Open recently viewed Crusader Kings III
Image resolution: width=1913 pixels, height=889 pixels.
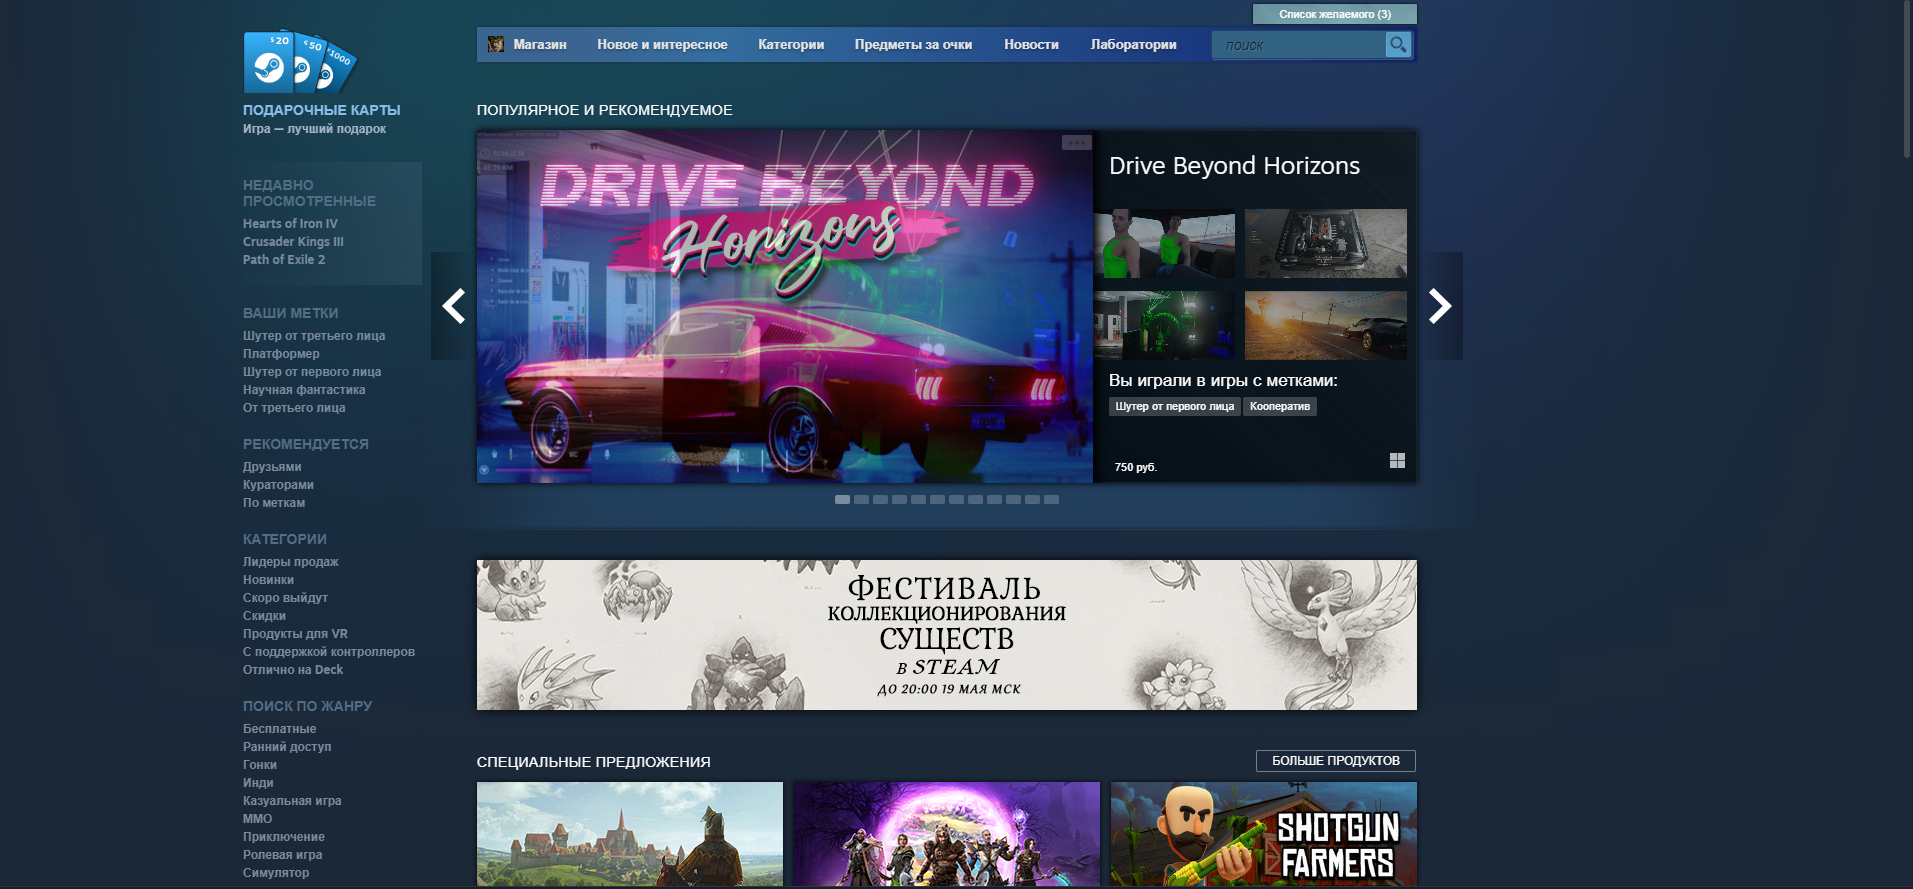[293, 242]
